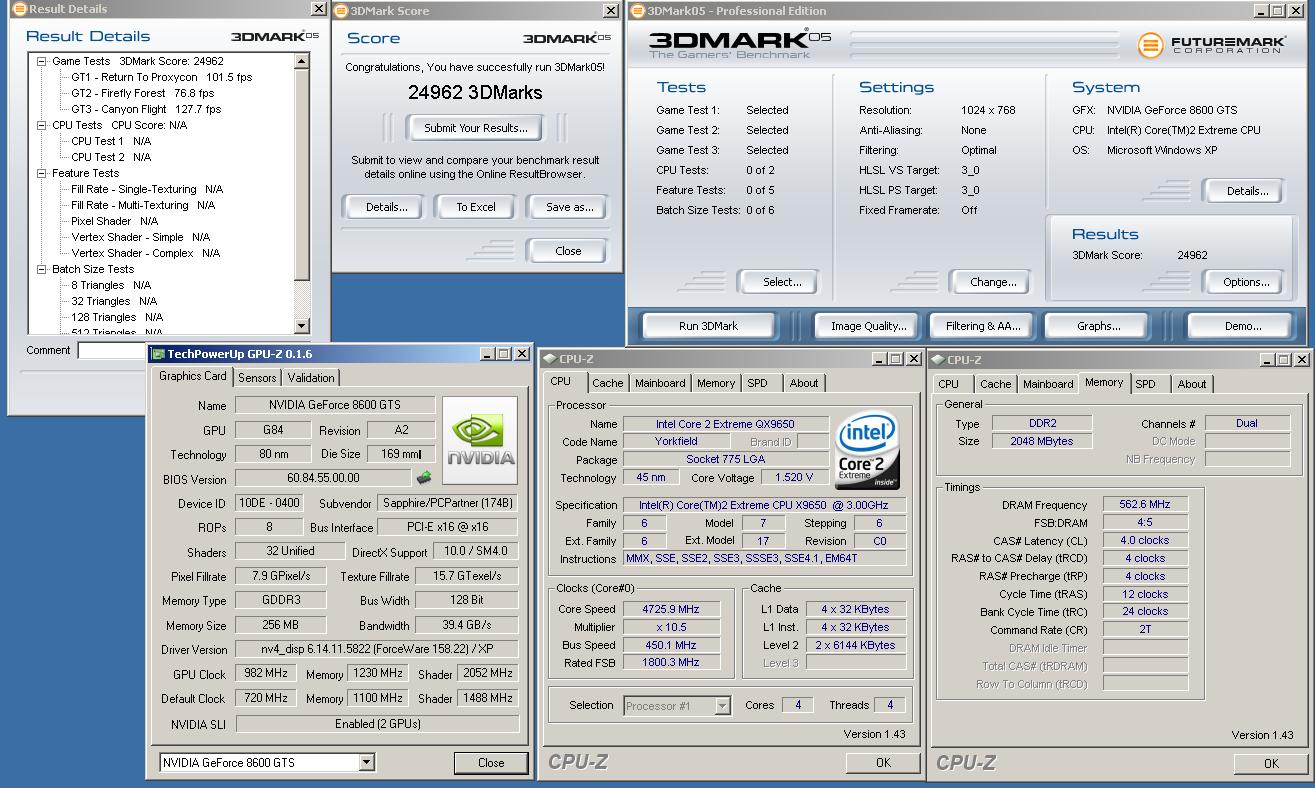Click the Result Details scrollbar up arrow
This screenshot has height=788, width=1315.
tap(302, 61)
